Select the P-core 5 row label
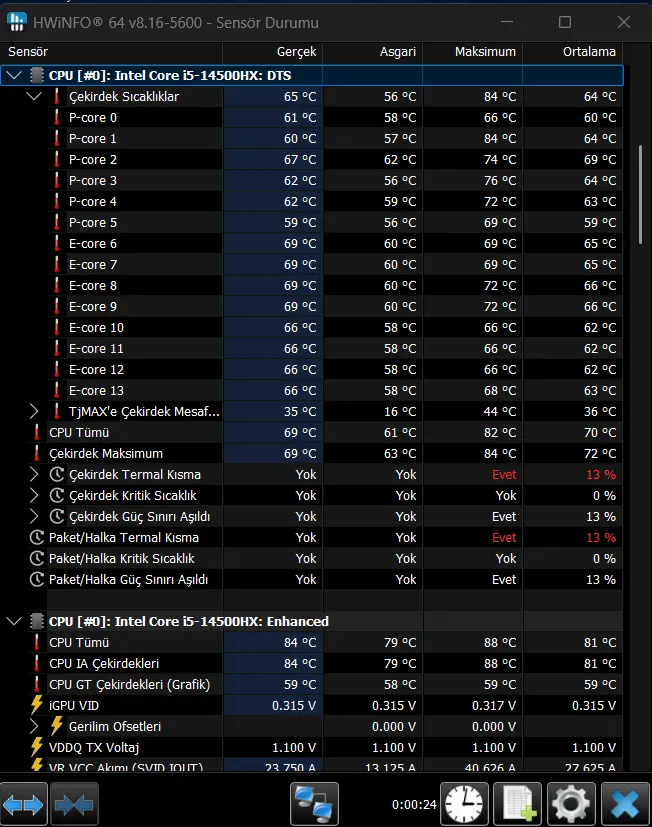 tap(93, 223)
